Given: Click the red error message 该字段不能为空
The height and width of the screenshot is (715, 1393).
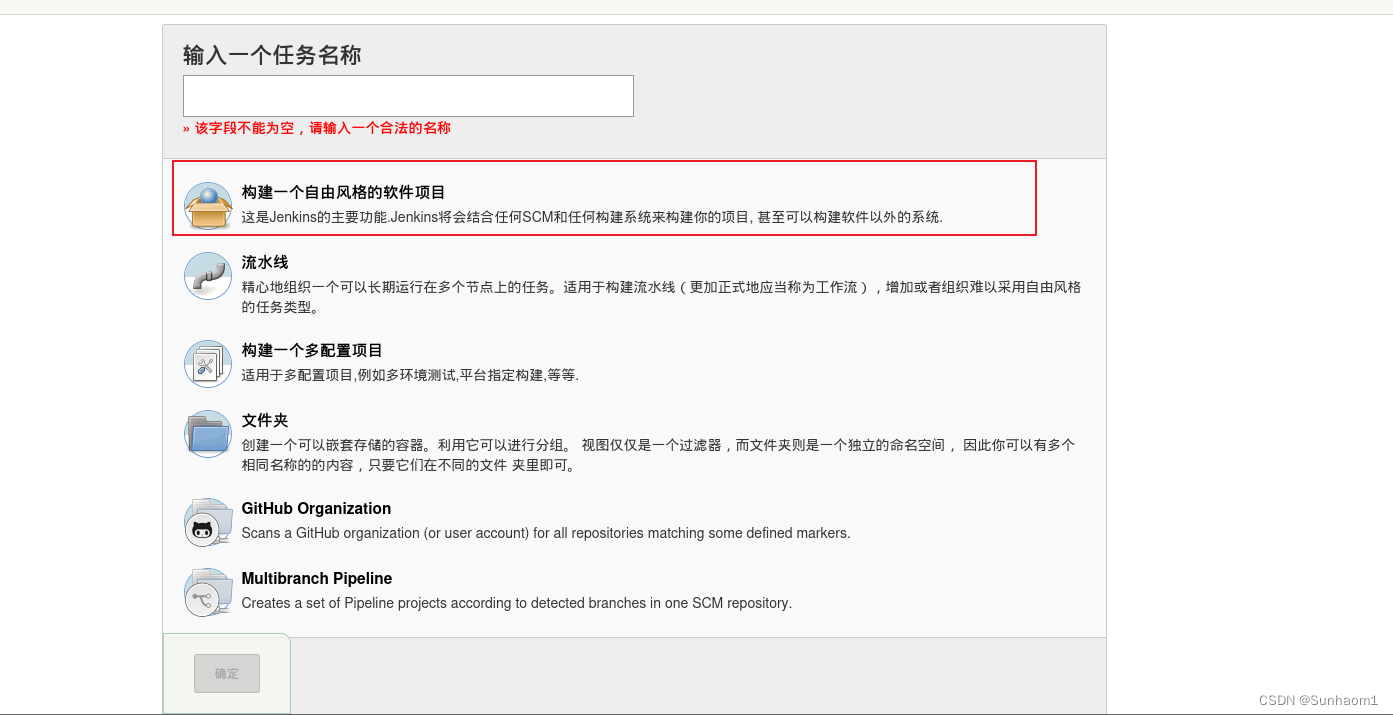Looking at the screenshot, I should pyautogui.click(x=317, y=128).
